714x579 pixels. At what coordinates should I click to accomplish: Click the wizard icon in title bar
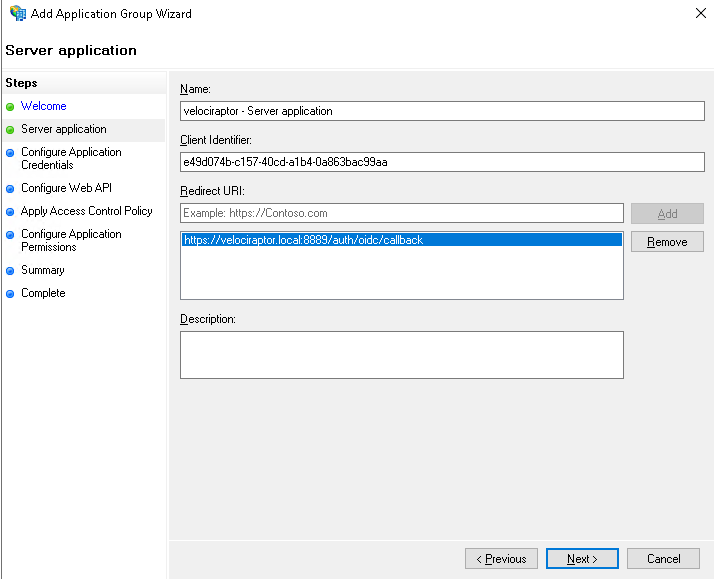[17, 14]
